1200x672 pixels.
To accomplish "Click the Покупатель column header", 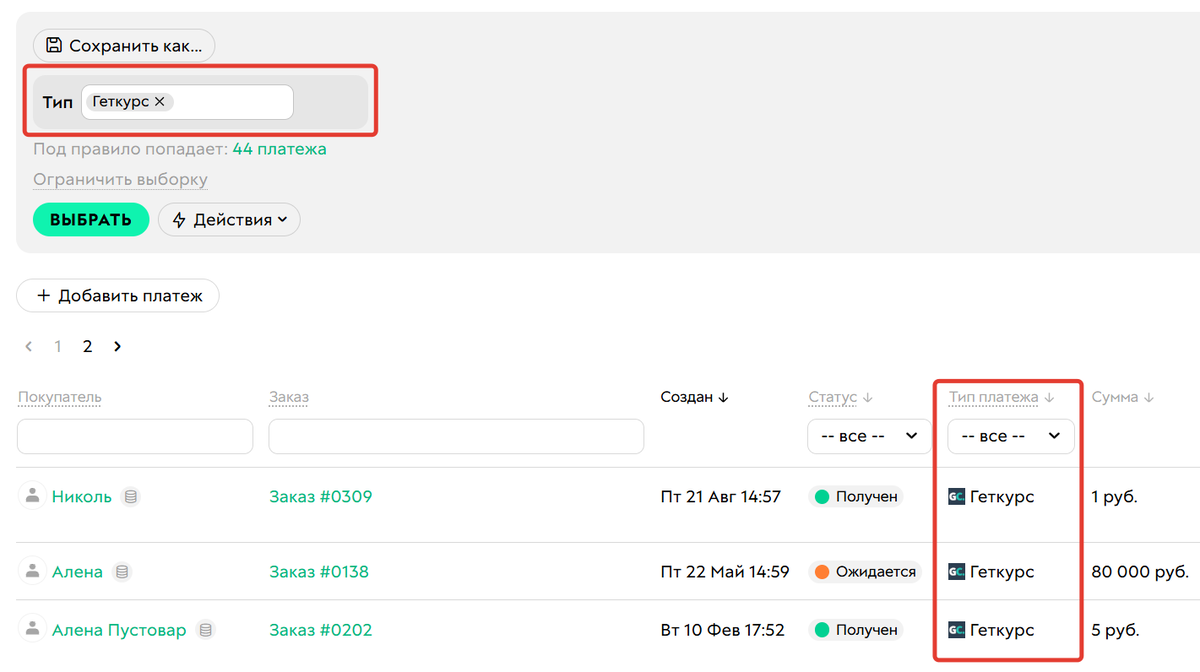I will click(x=60, y=397).
